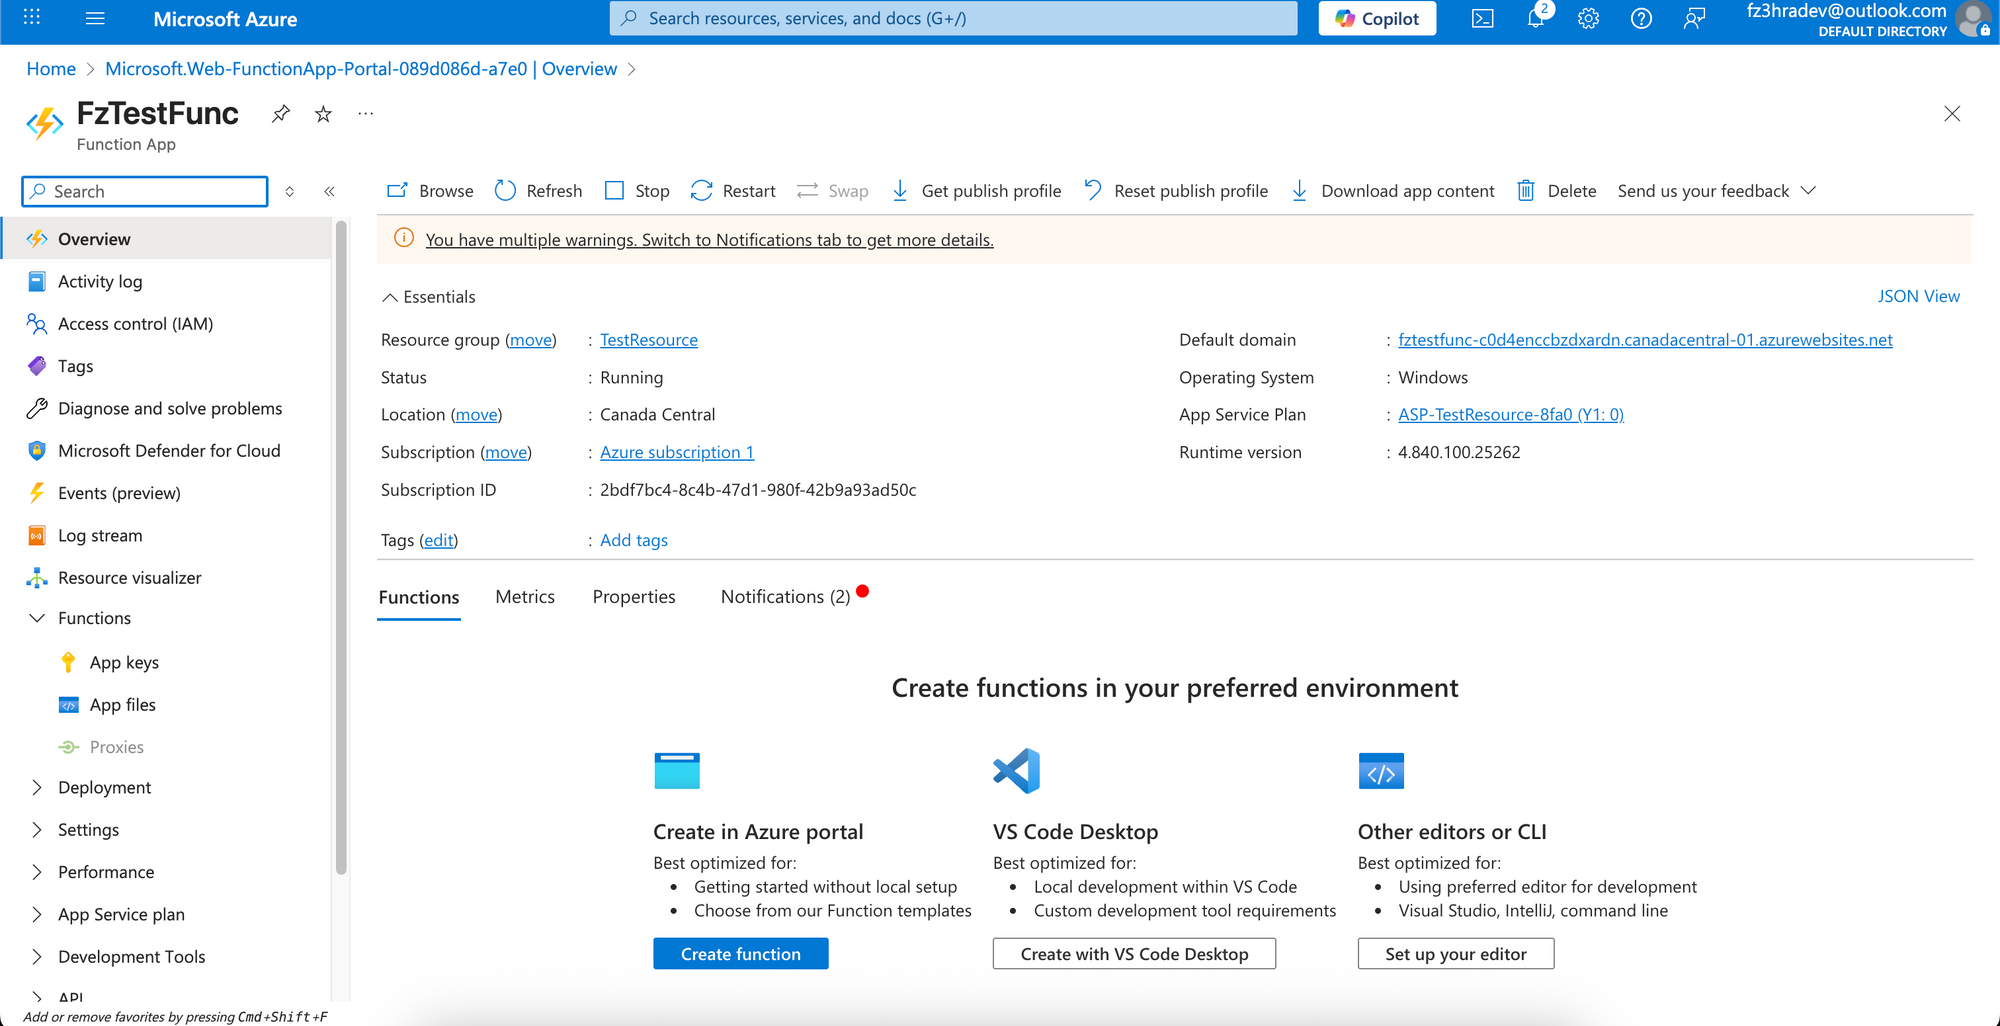This screenshot has height=1026, width=2000.
Task: Open the notifications bell icon
Action: tap(1536, 18)
